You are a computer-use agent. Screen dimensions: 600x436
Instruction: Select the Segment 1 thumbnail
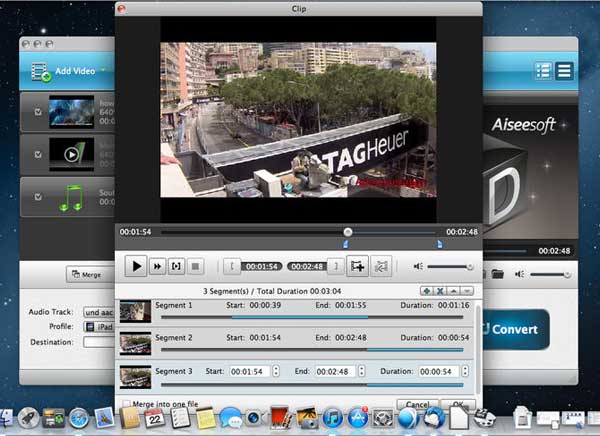pos(135,311)
